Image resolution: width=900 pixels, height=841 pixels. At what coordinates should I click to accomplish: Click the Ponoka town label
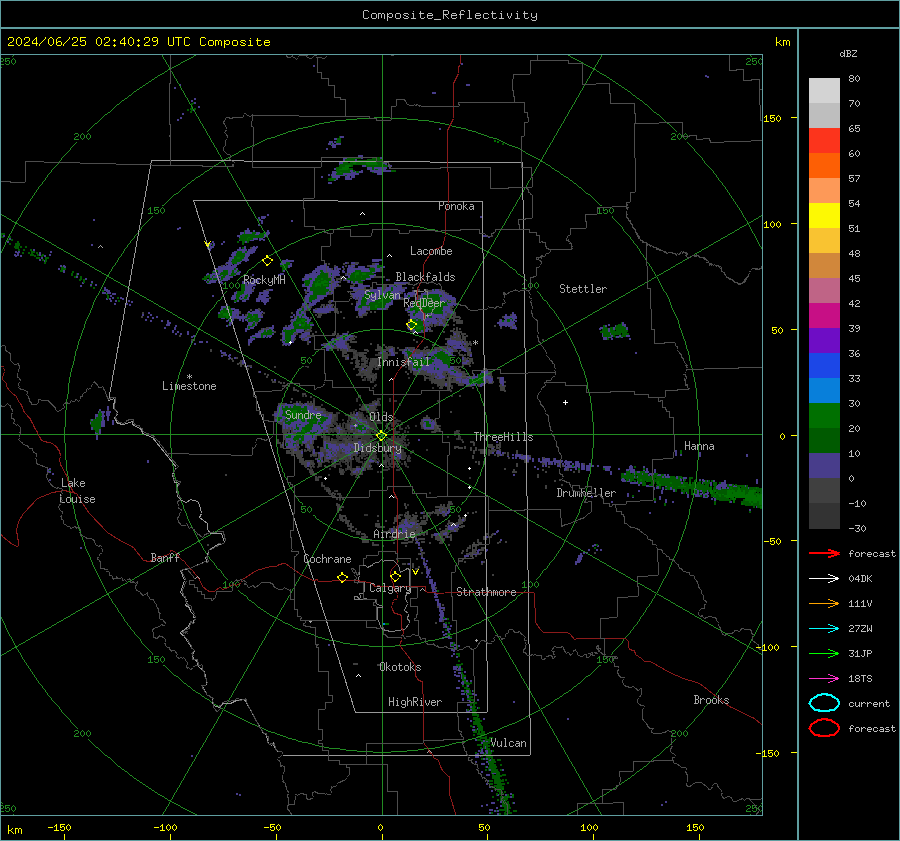(456, 206)
